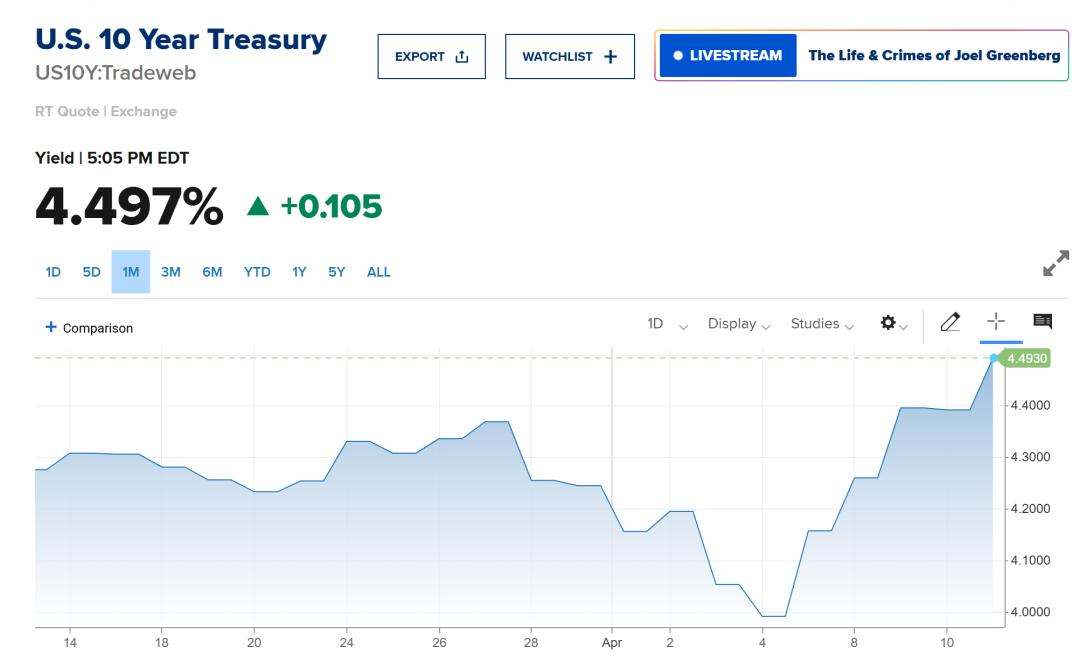Click the LIVESTREAM button
Image resolution: width=1080 pixels, height=668 pixels.
pyautogui.click(x=728, y=56)
